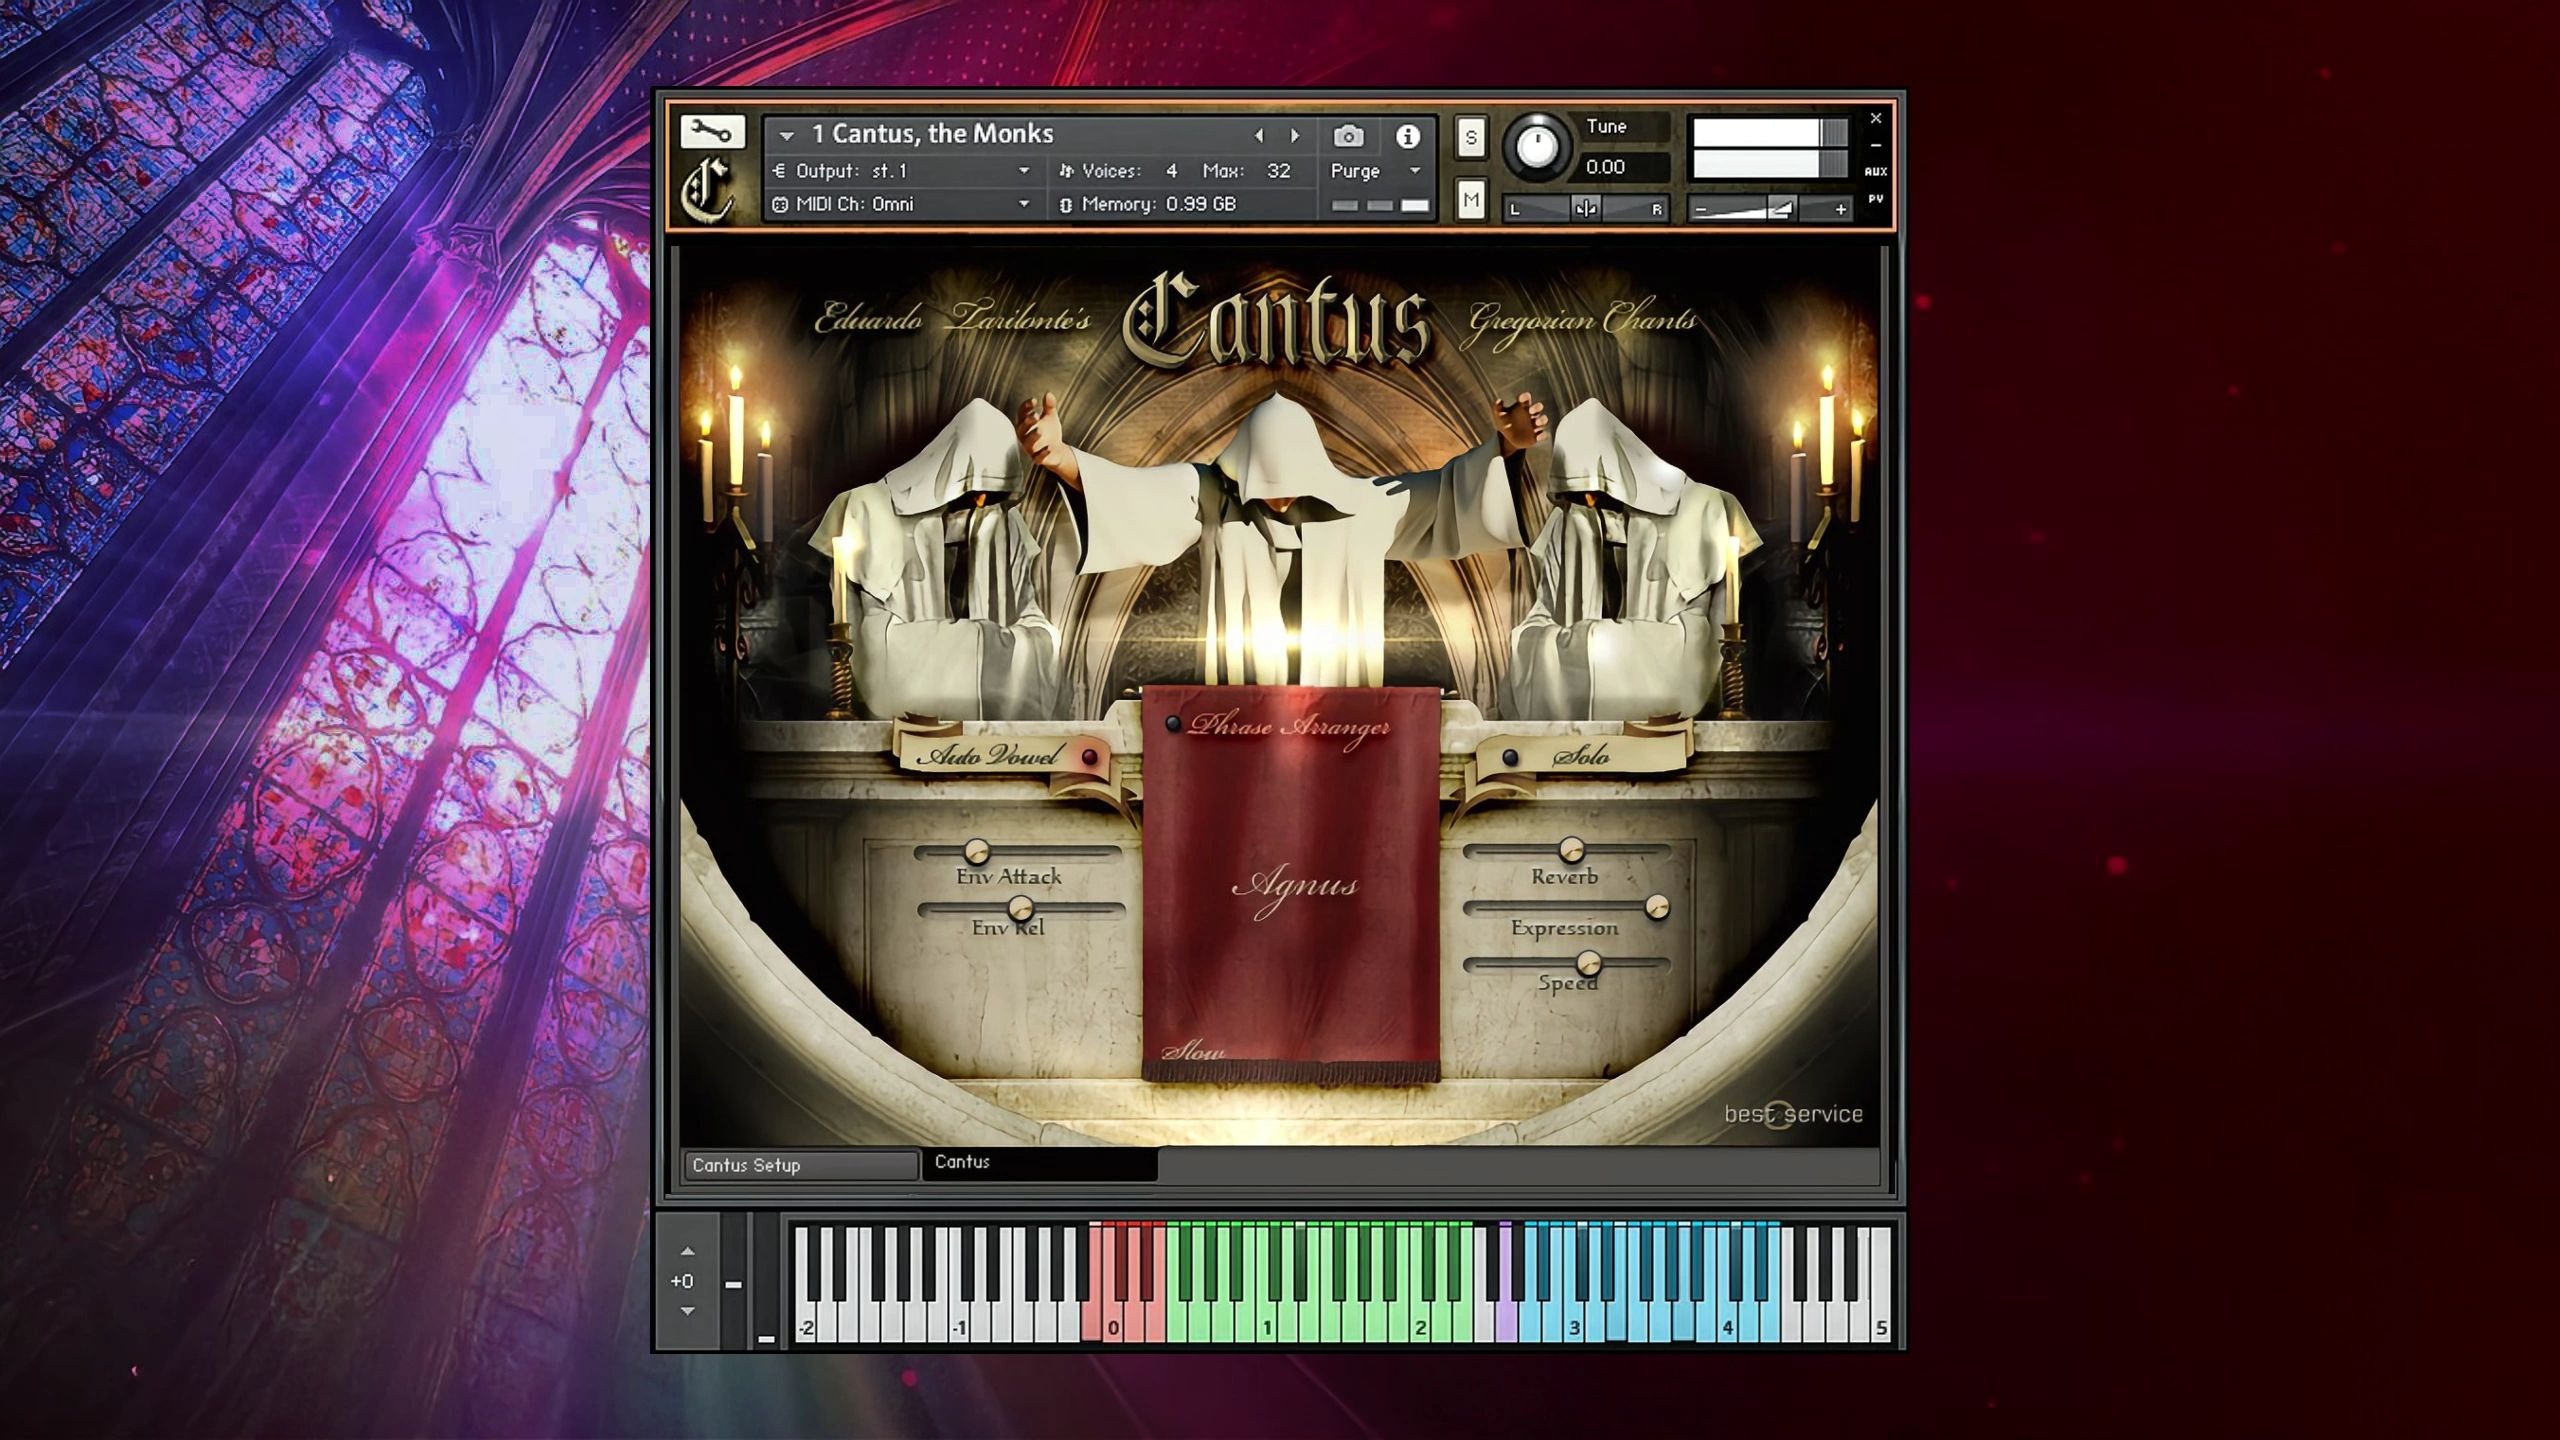This screenshot has height=1440, width=2560.
Task: Click the gothic C Cantus logo icon
Action: pyautogui.click(x=707, y=190)
